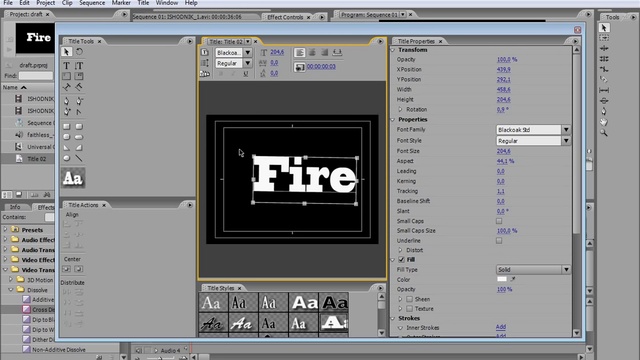640x360 pixels.
Task: Select the horizontal Type tool
Action: coord(67,66)
